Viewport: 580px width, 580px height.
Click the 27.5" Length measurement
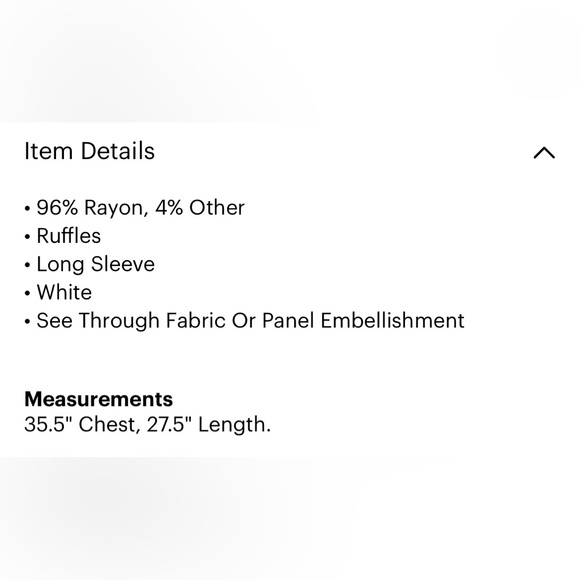209,424
